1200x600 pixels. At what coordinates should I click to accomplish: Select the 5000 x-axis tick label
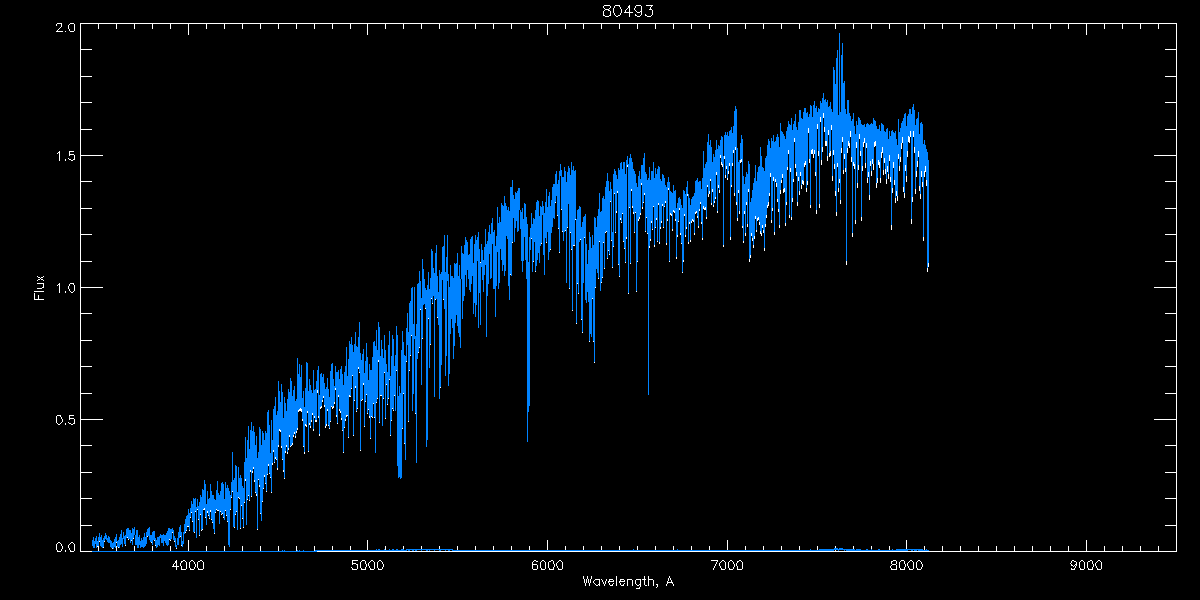368,566
